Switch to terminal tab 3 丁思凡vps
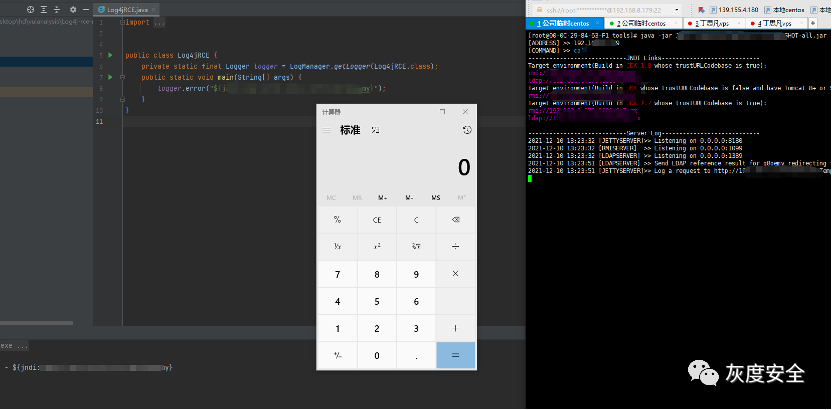This screenshot has height=410, width=832. 712,23
